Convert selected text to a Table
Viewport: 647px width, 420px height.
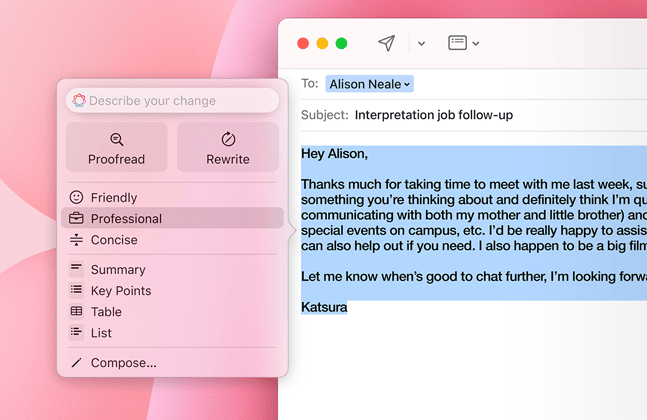pos(106,312)
